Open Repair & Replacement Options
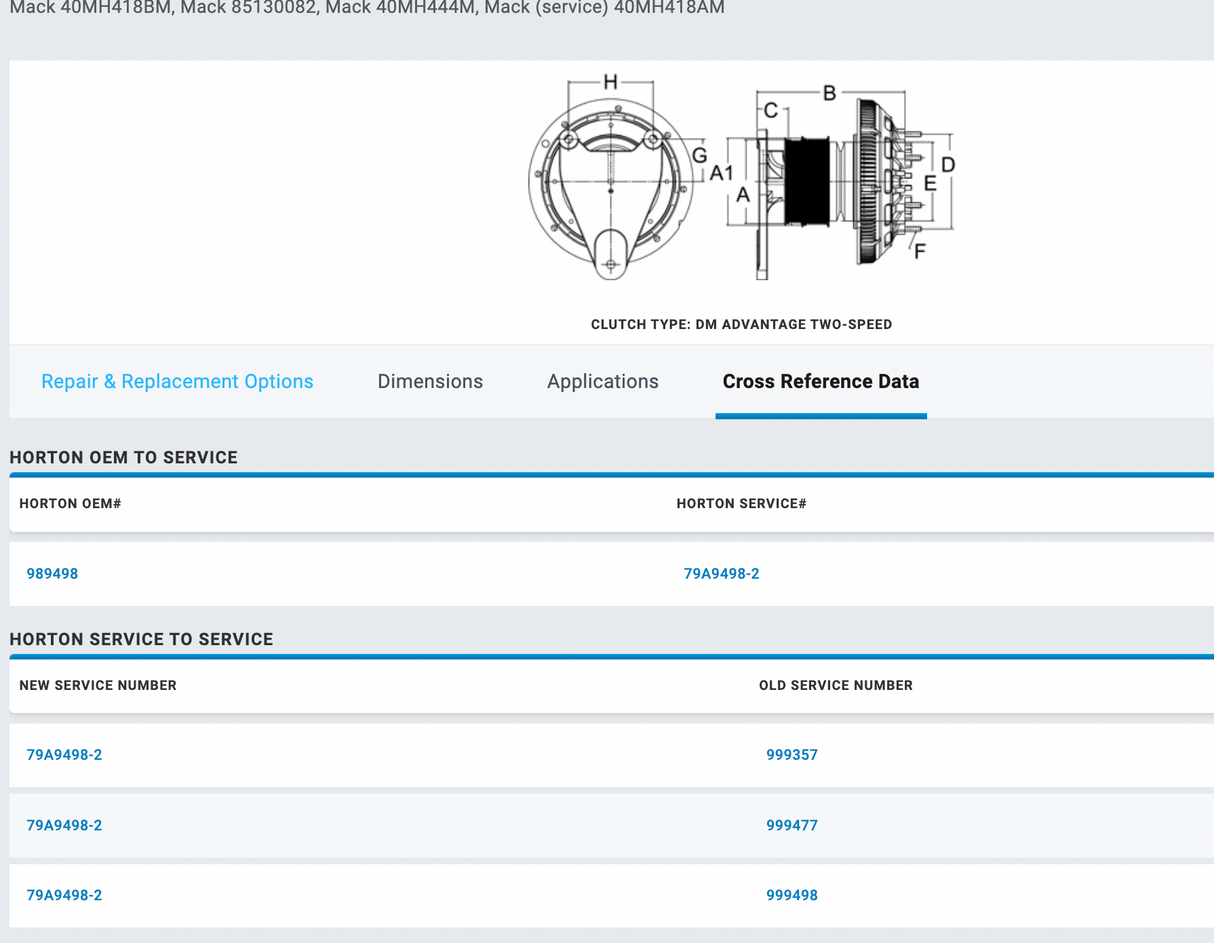The image size is (1214, 943). 177,381
